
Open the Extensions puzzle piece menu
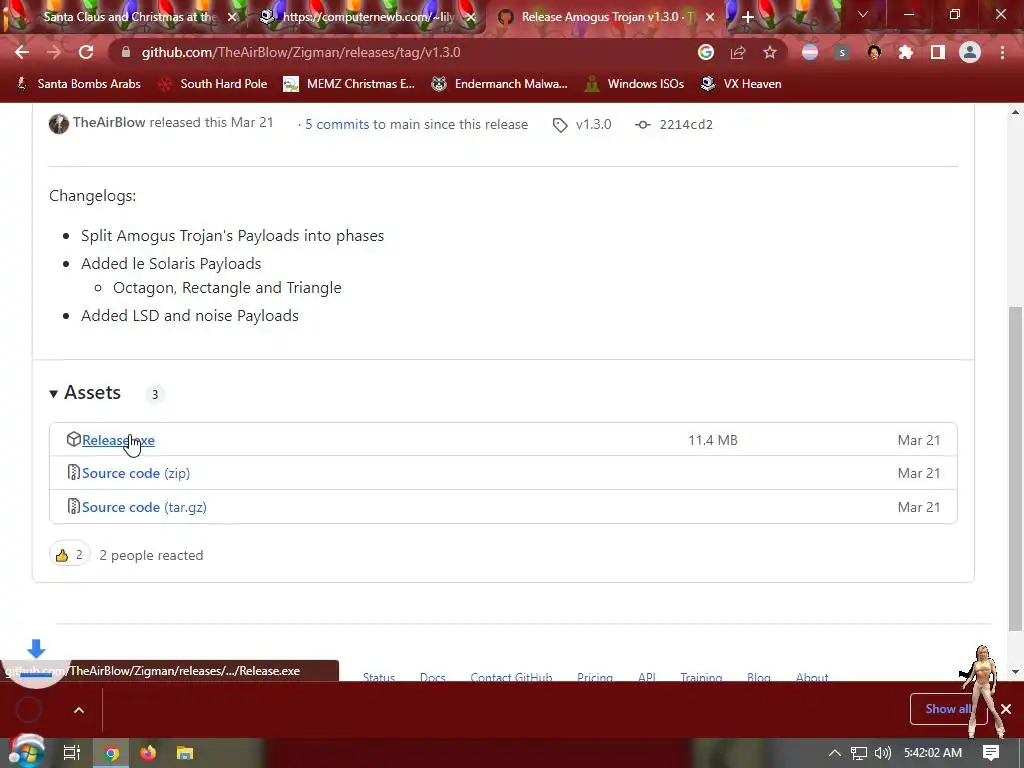pos(906,52)
